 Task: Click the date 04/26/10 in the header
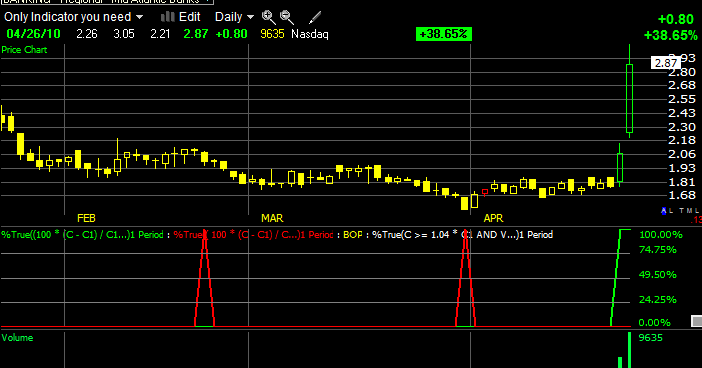coord(33,34)
